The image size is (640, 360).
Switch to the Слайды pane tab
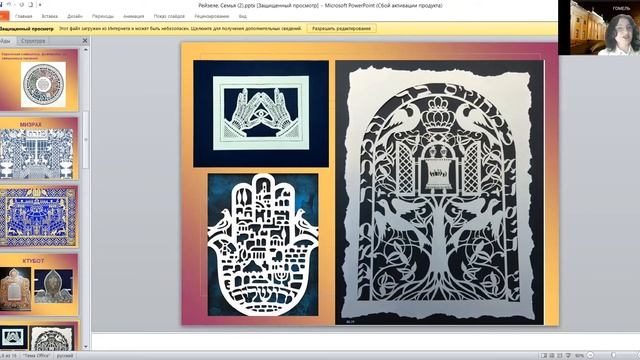pos(6,41)
